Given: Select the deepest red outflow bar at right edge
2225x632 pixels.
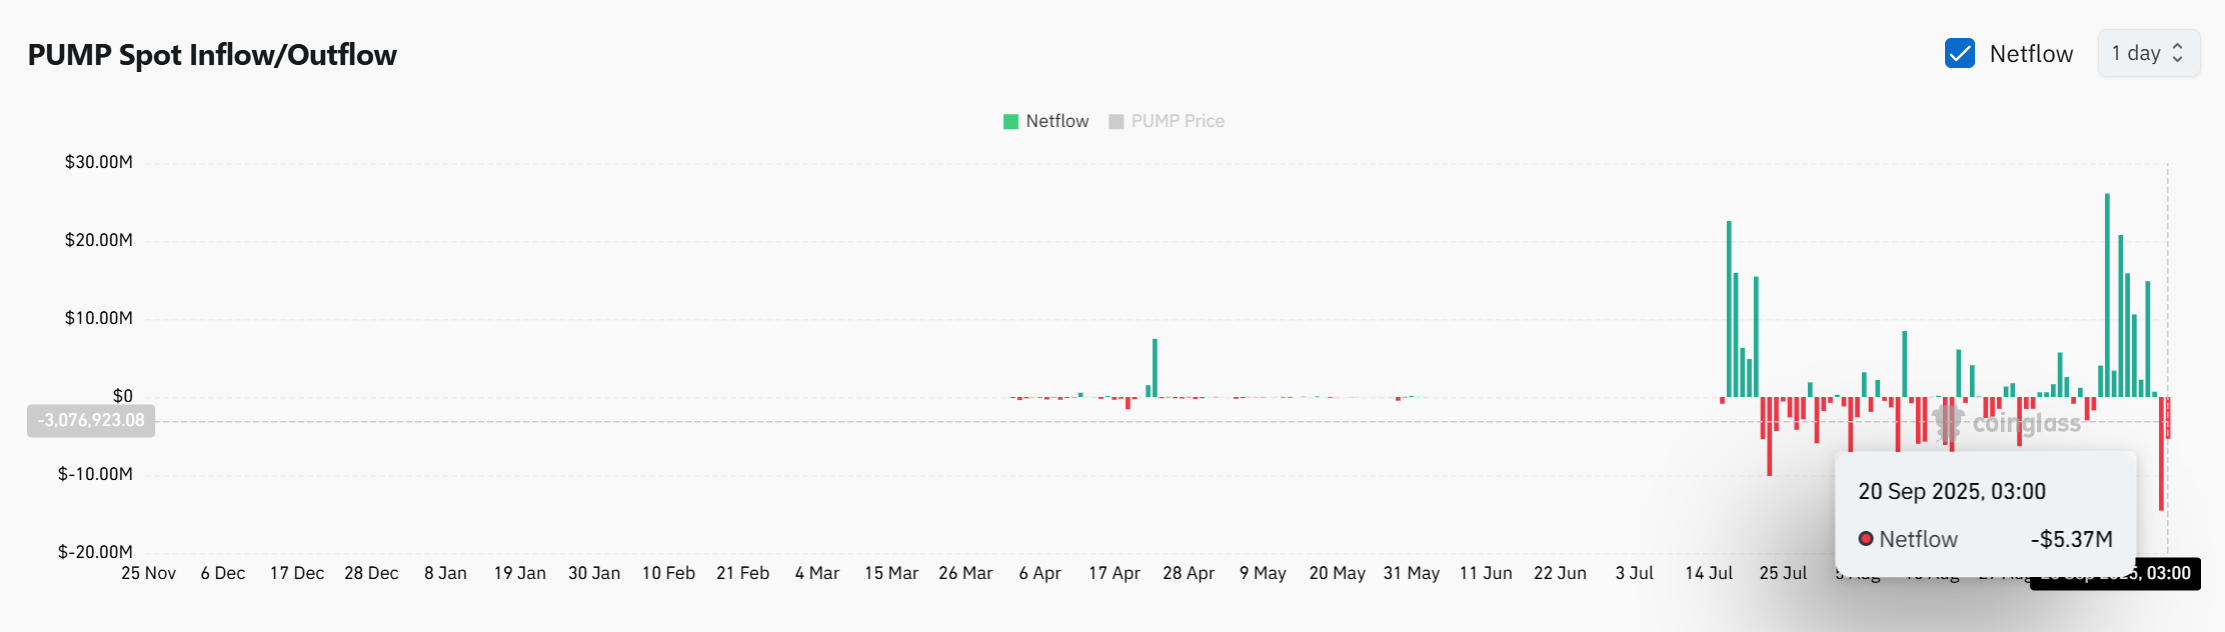Looking at the screenshot, I should [2161, 455].
